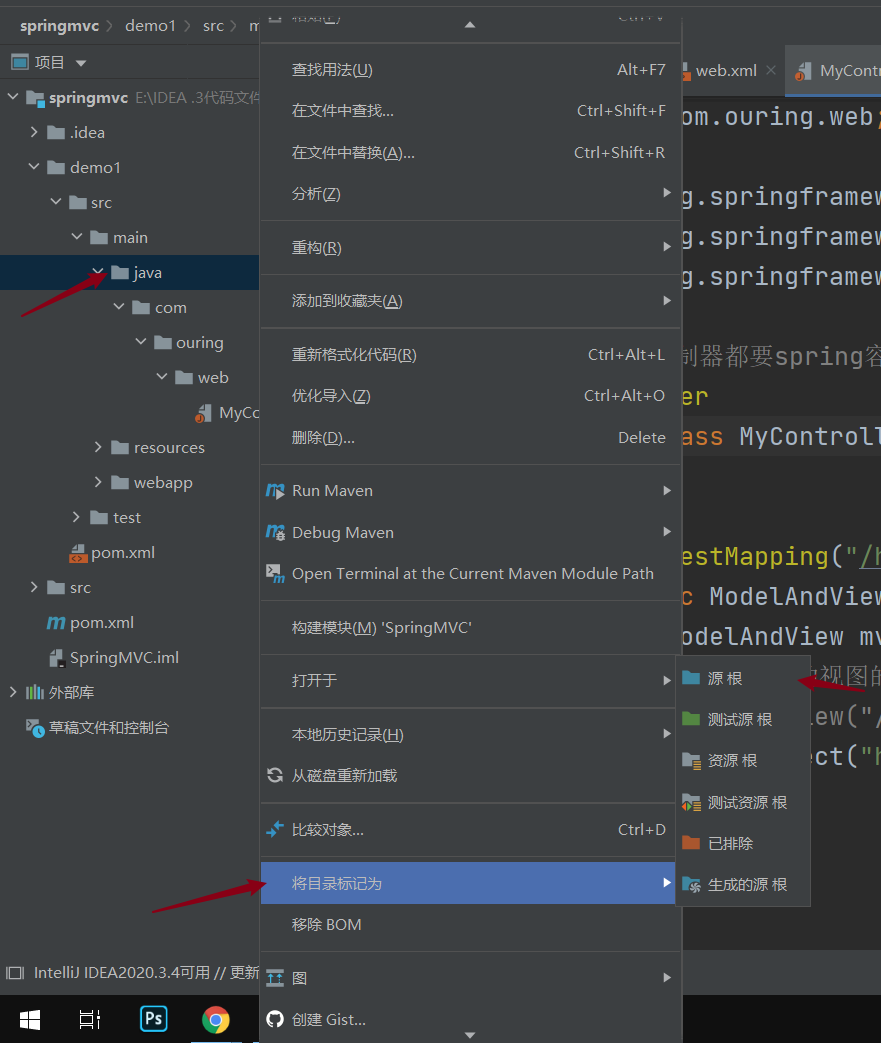Click the springmvc breadcrumb
The width and height of the screenshot is (881, 1043).
(59, 26)
